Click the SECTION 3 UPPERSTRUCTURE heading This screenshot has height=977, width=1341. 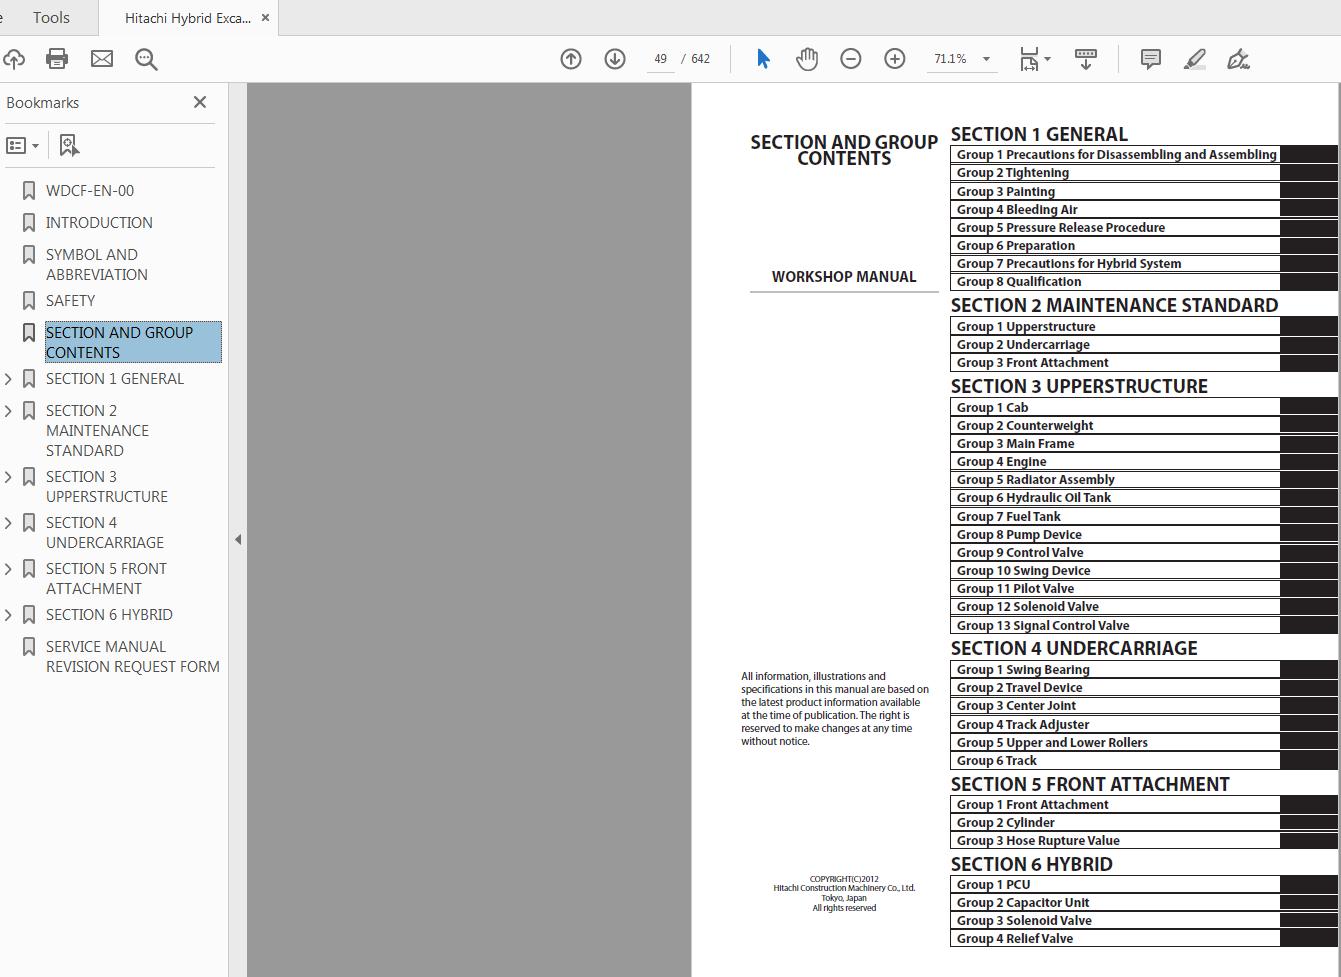pyautogui.click(x=1079, y=387)
